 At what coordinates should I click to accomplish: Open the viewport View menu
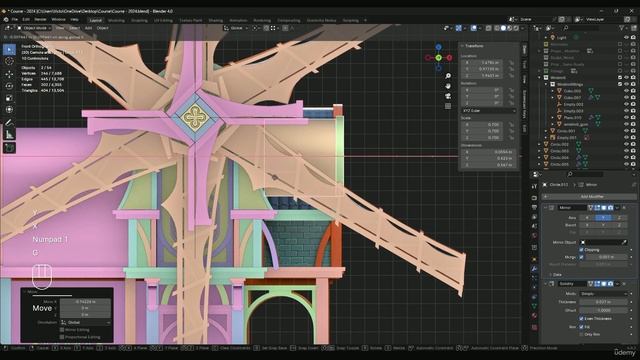coord(60,28)
